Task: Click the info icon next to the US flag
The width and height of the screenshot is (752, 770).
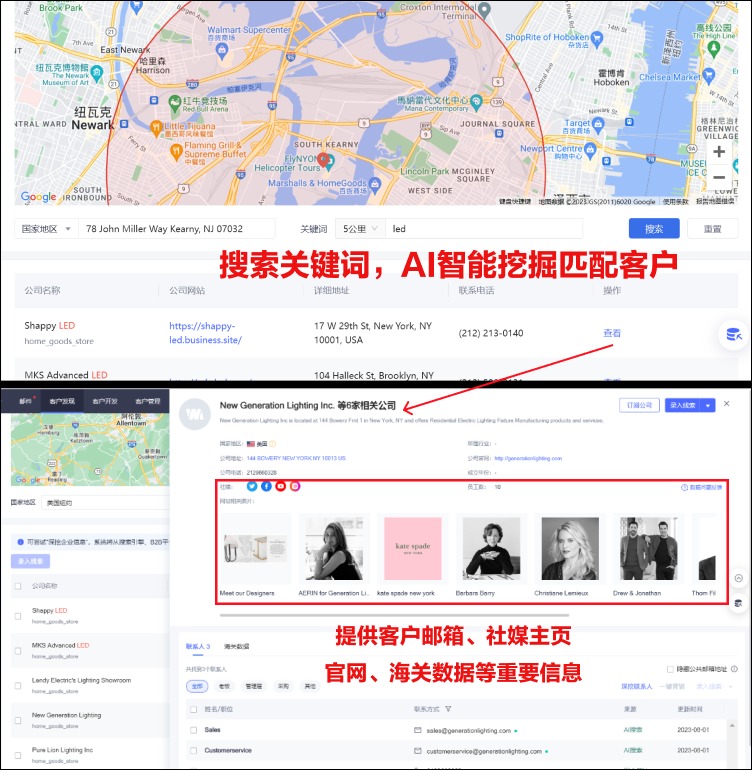Action: pyautogui.click(x=273, y=443)
